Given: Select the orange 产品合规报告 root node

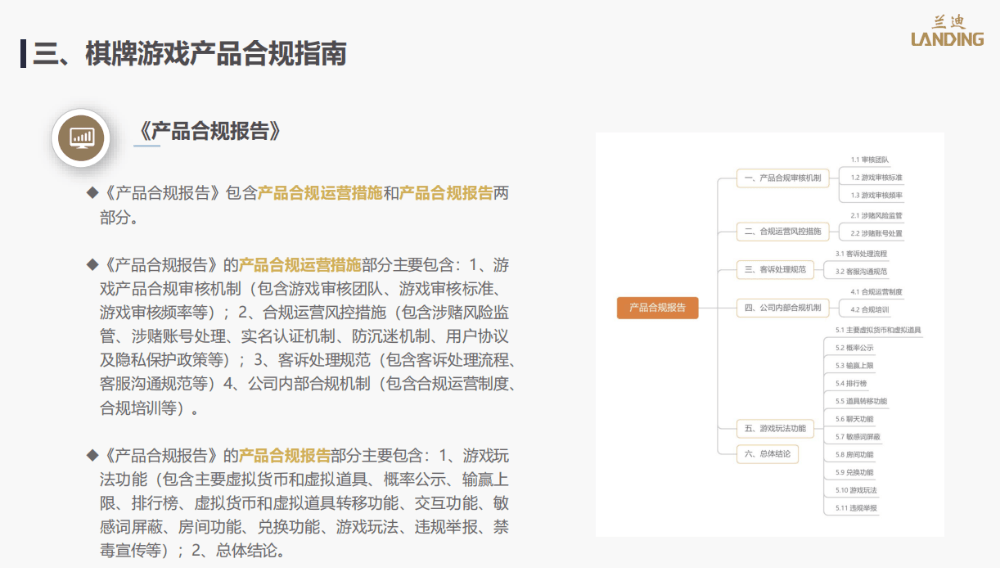Looking at the screenshot, I should [657, 308].
